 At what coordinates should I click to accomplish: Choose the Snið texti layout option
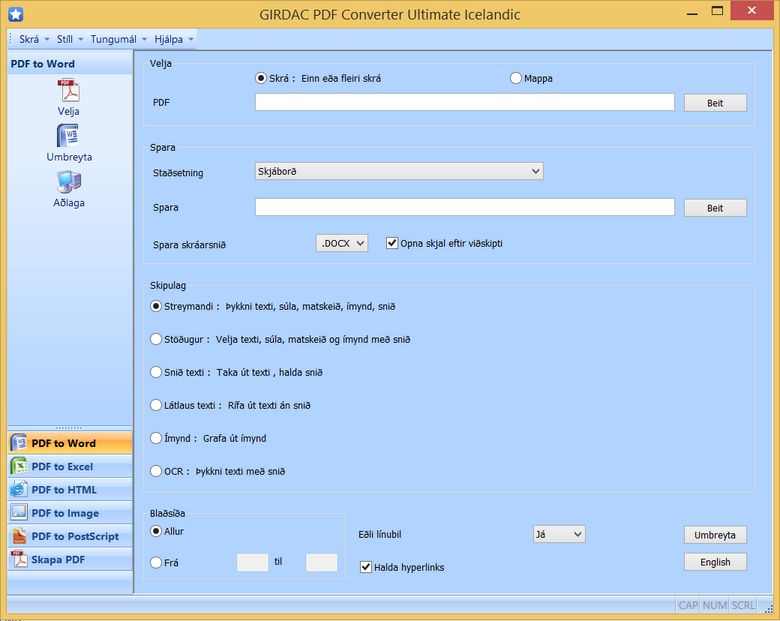pos(156,372)
